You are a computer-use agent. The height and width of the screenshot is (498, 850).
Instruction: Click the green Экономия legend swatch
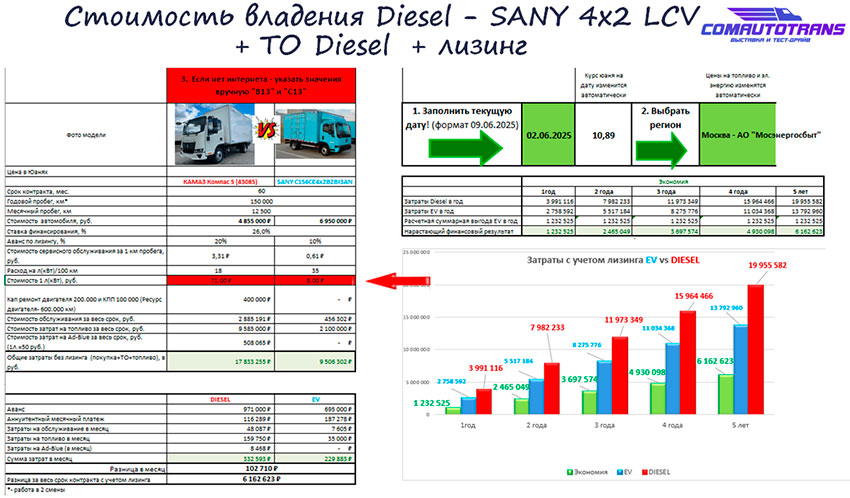[570, 472]
